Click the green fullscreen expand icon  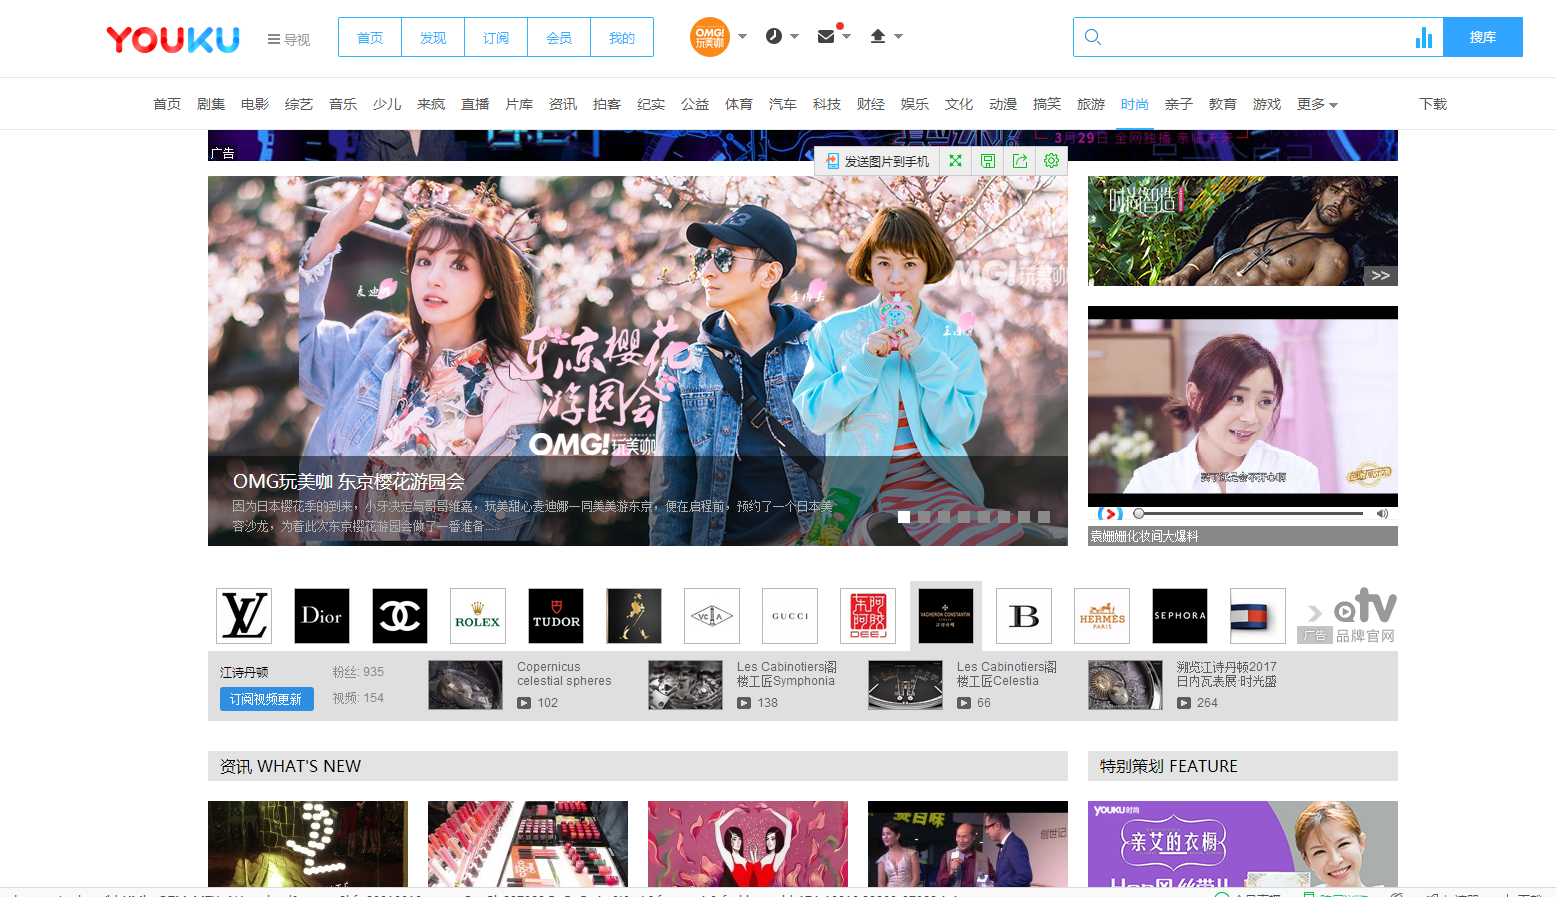[955, 160]
